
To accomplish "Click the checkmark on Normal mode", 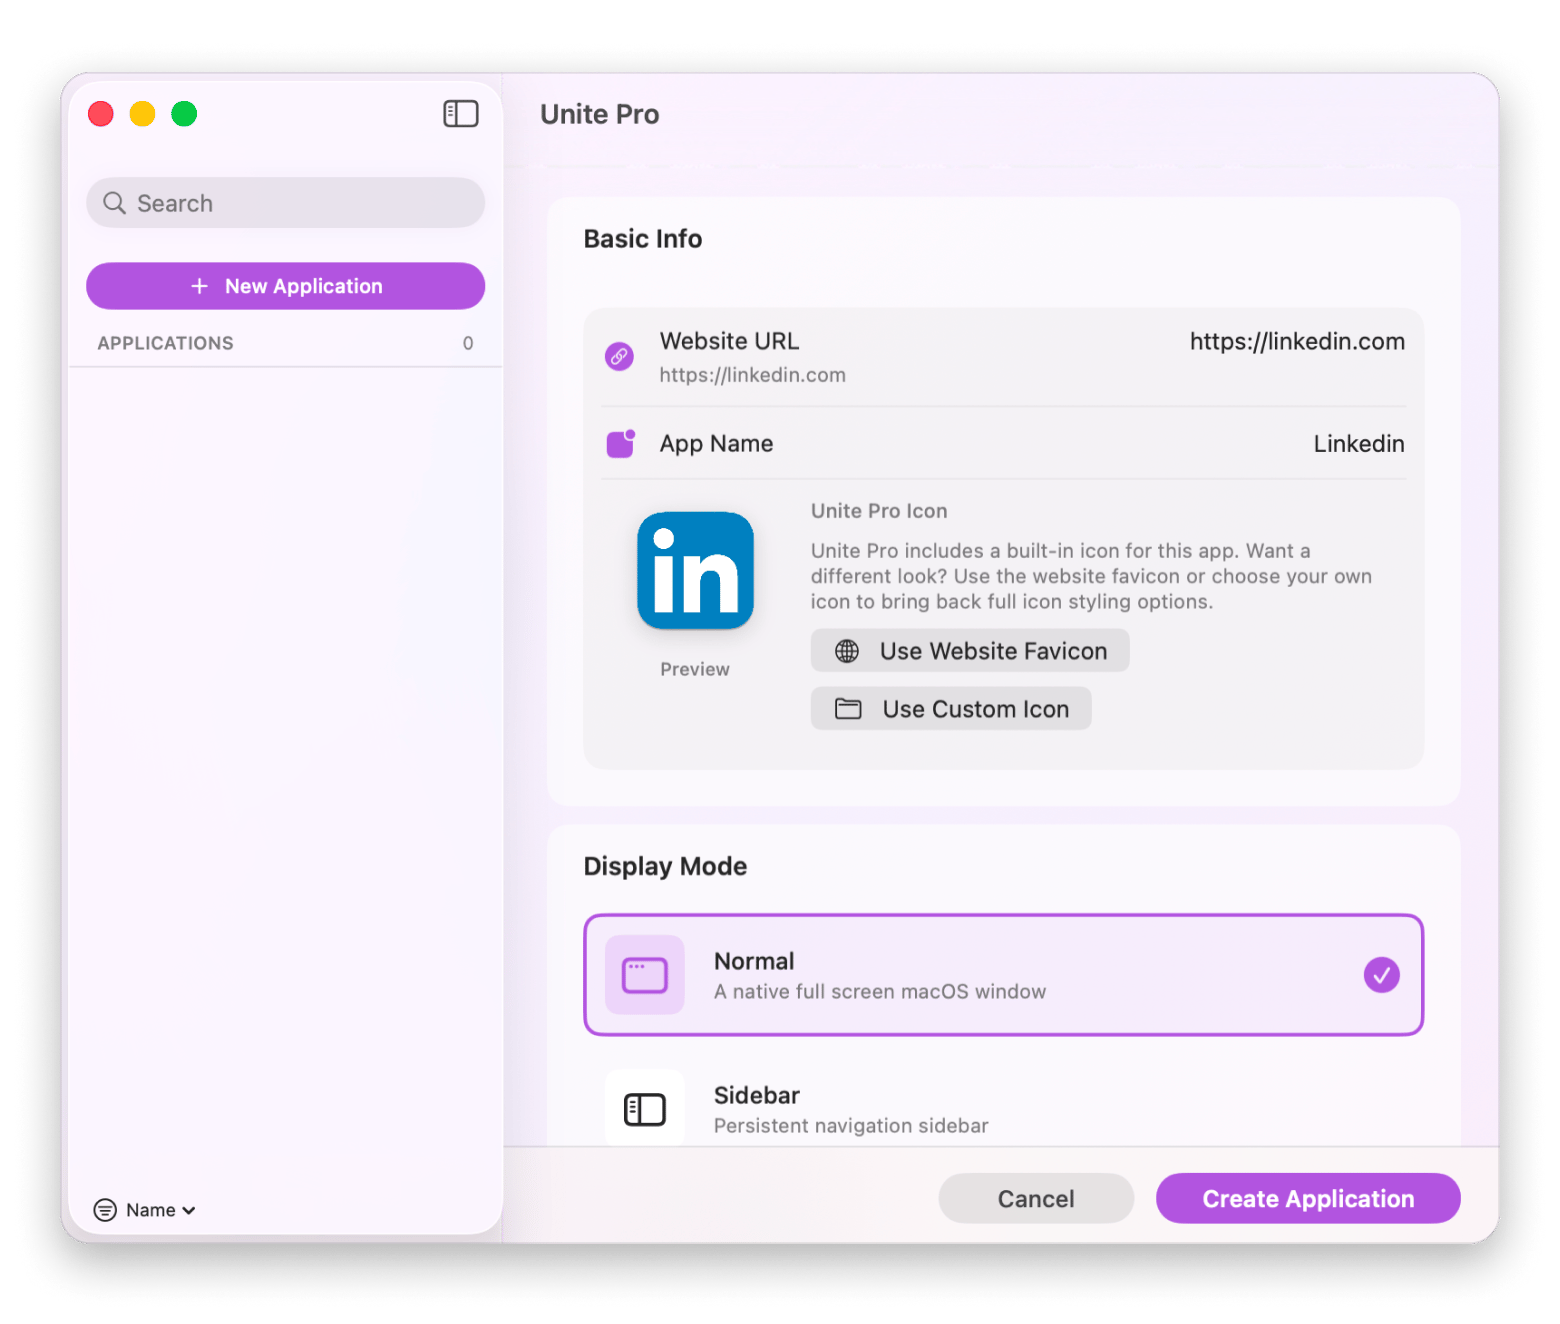I will tap(1382, 975).
